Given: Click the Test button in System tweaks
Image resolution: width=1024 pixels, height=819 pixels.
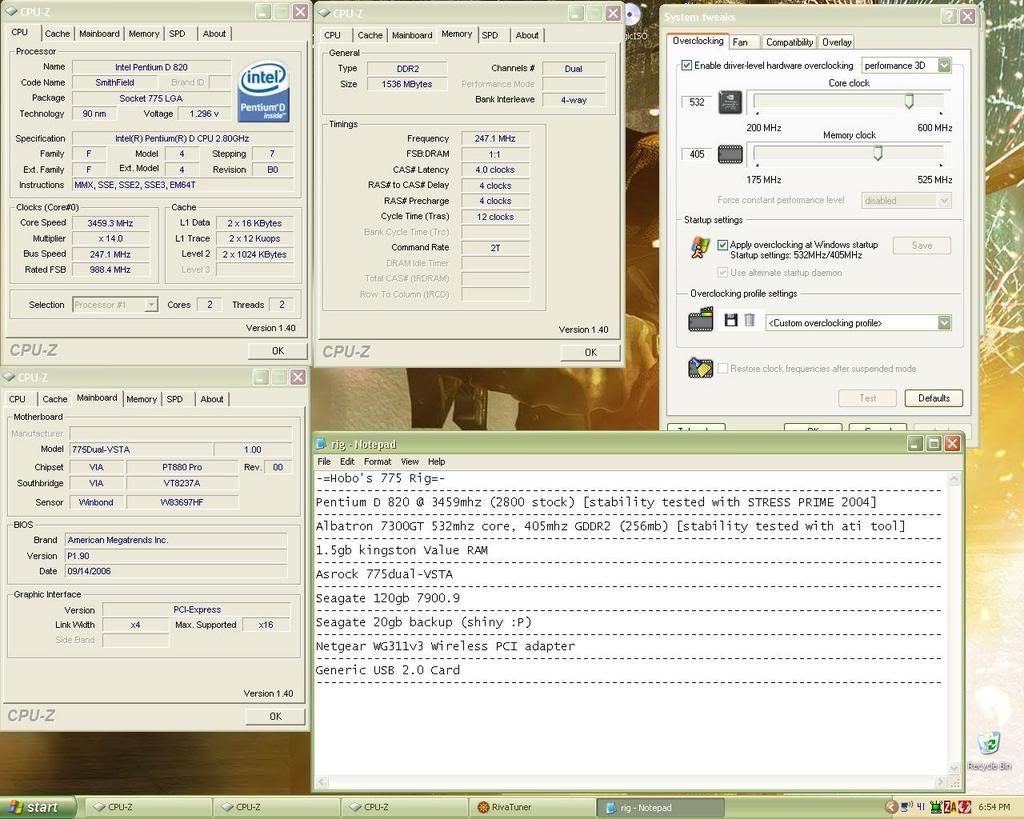Looking at the screenshot, I should point(867,398).
